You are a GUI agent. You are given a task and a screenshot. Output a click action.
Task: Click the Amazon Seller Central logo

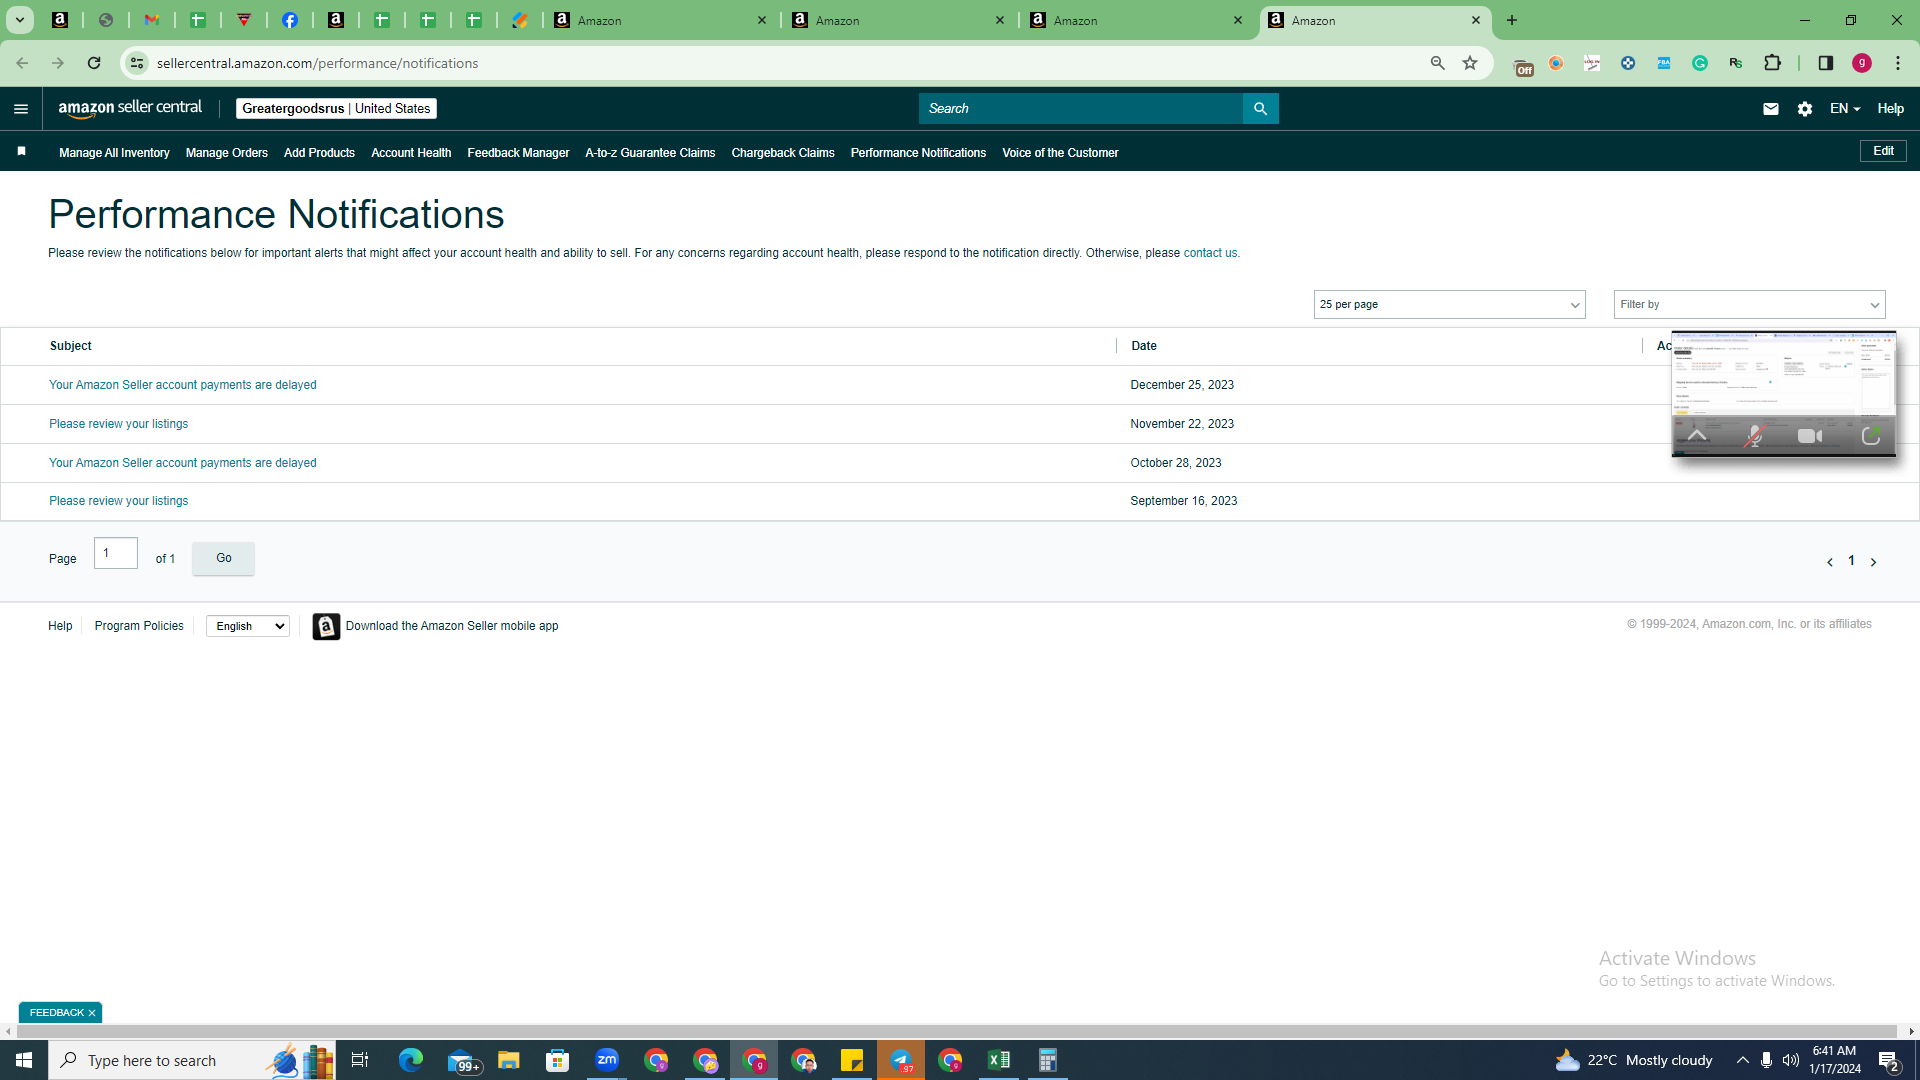130,108
